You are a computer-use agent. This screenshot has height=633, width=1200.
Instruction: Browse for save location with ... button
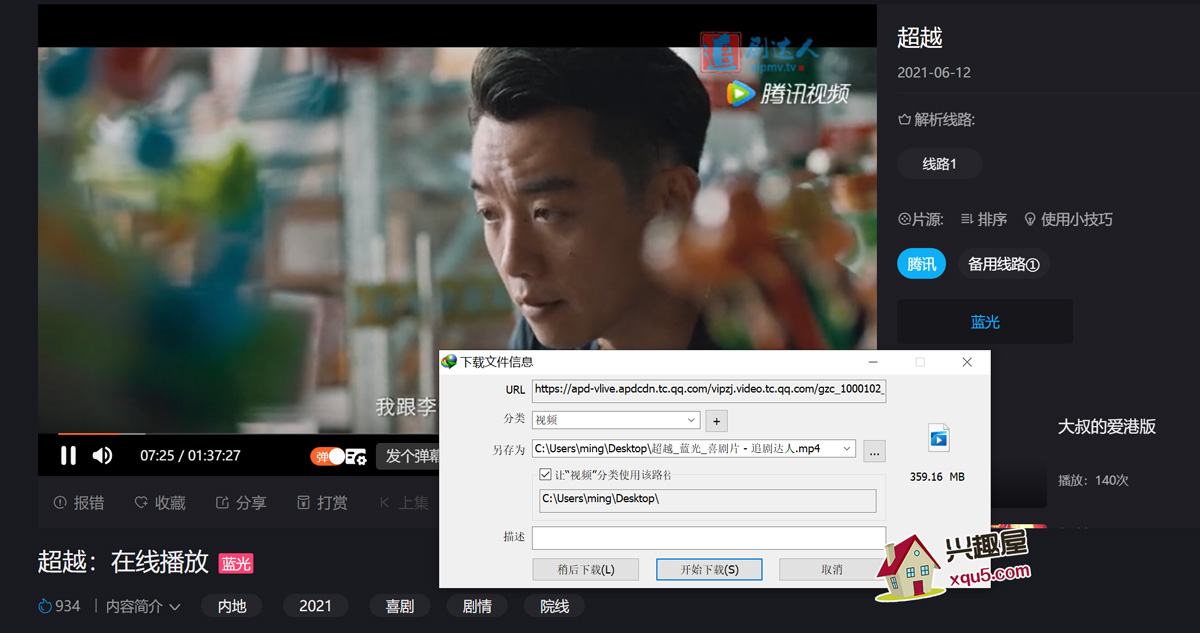coord(874,452)
